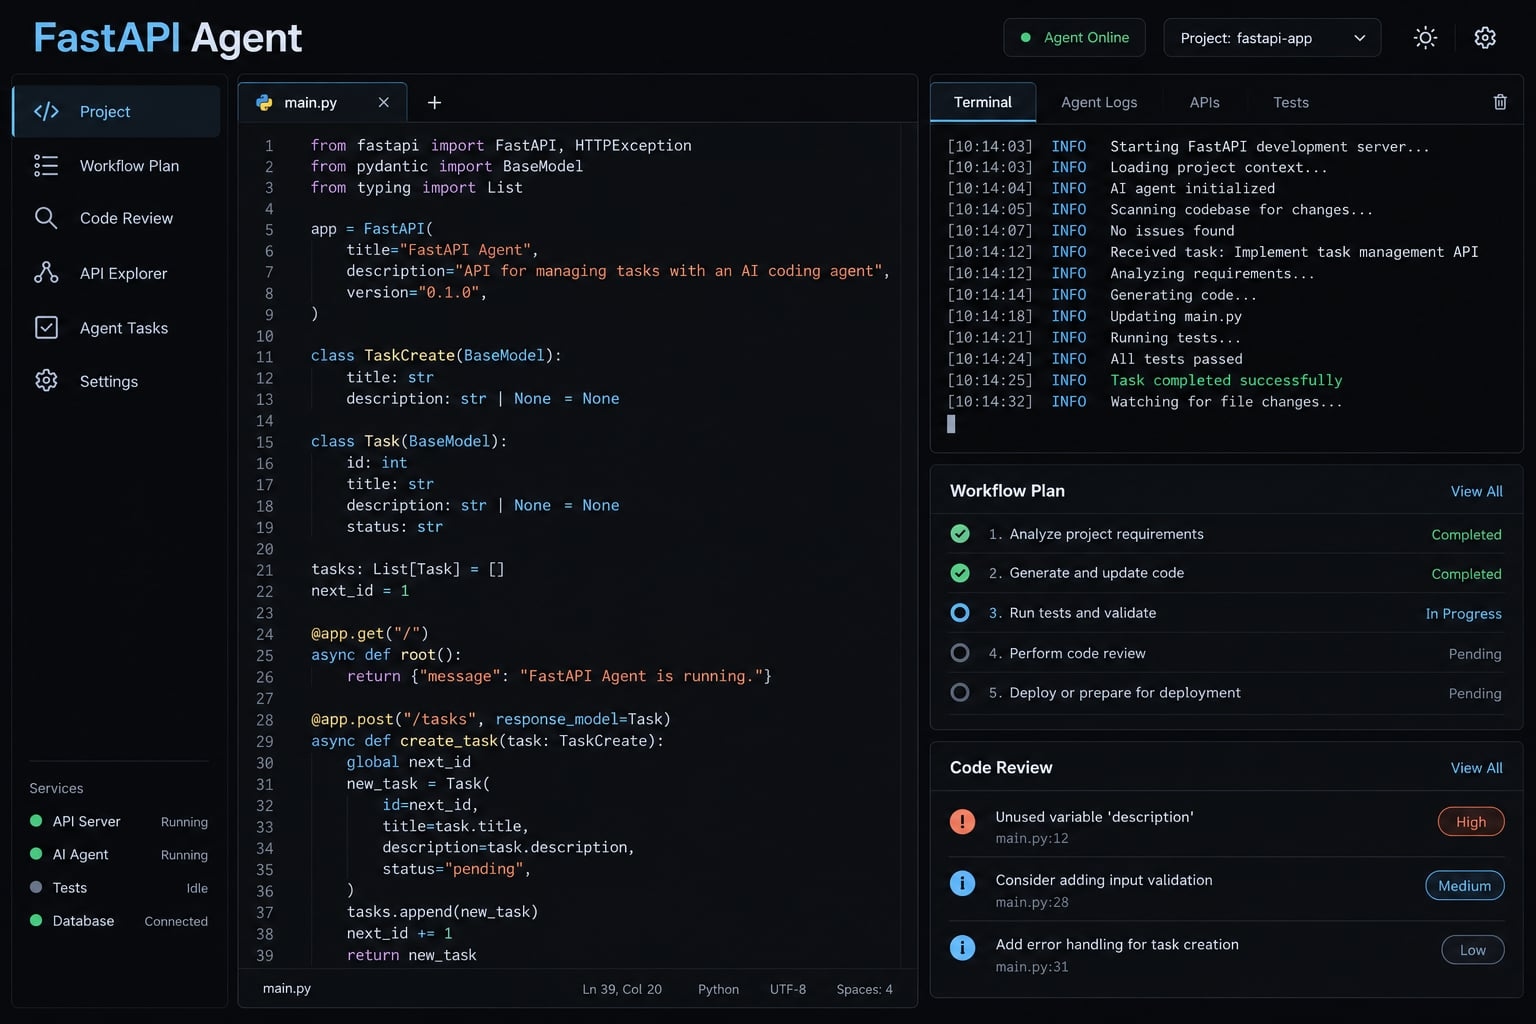Open the APIs tab
Screen dimensions: 1536x1024
pyautogui.click(x=1205, y=102)
